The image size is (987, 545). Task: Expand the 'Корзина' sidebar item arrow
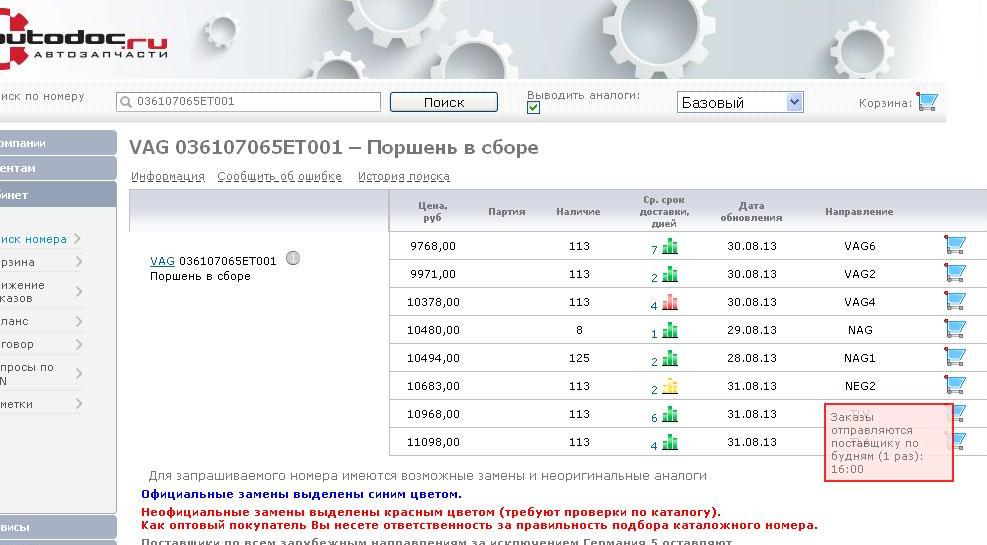point(78,262)
